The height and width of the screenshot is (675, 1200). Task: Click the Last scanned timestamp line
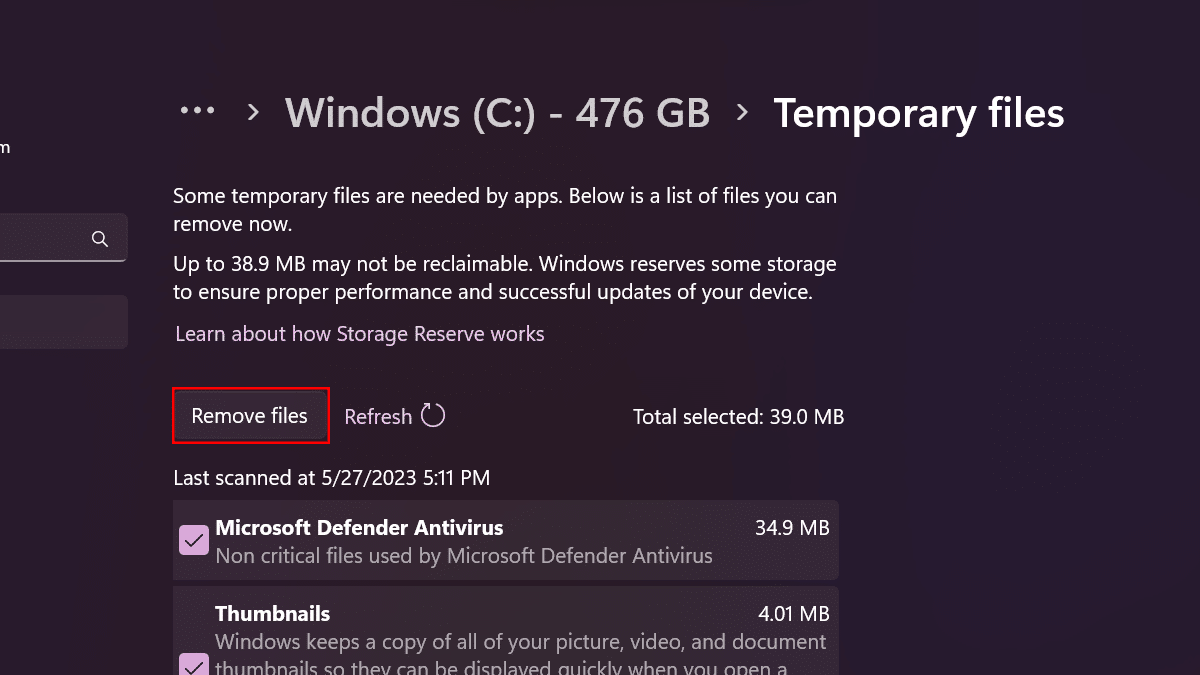(331, 478)
